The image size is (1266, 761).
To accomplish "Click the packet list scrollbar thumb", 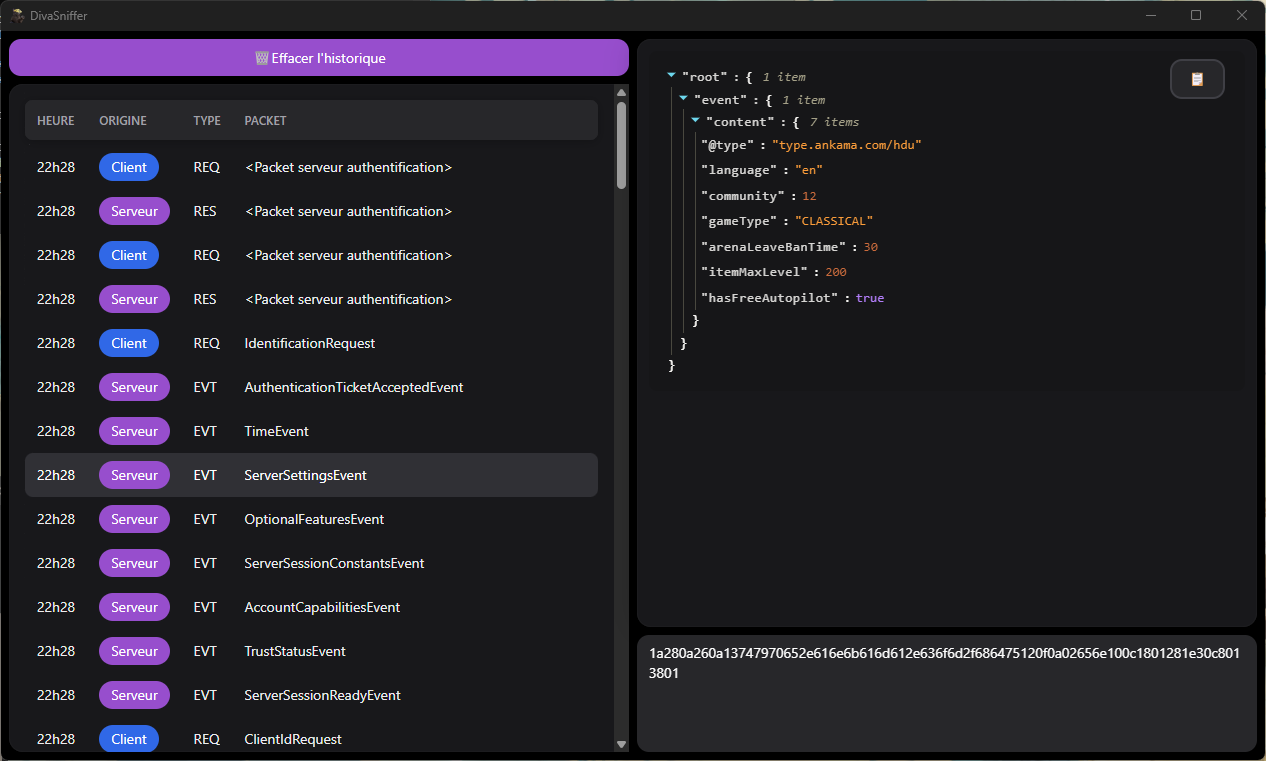I will (x=621, y=145).
